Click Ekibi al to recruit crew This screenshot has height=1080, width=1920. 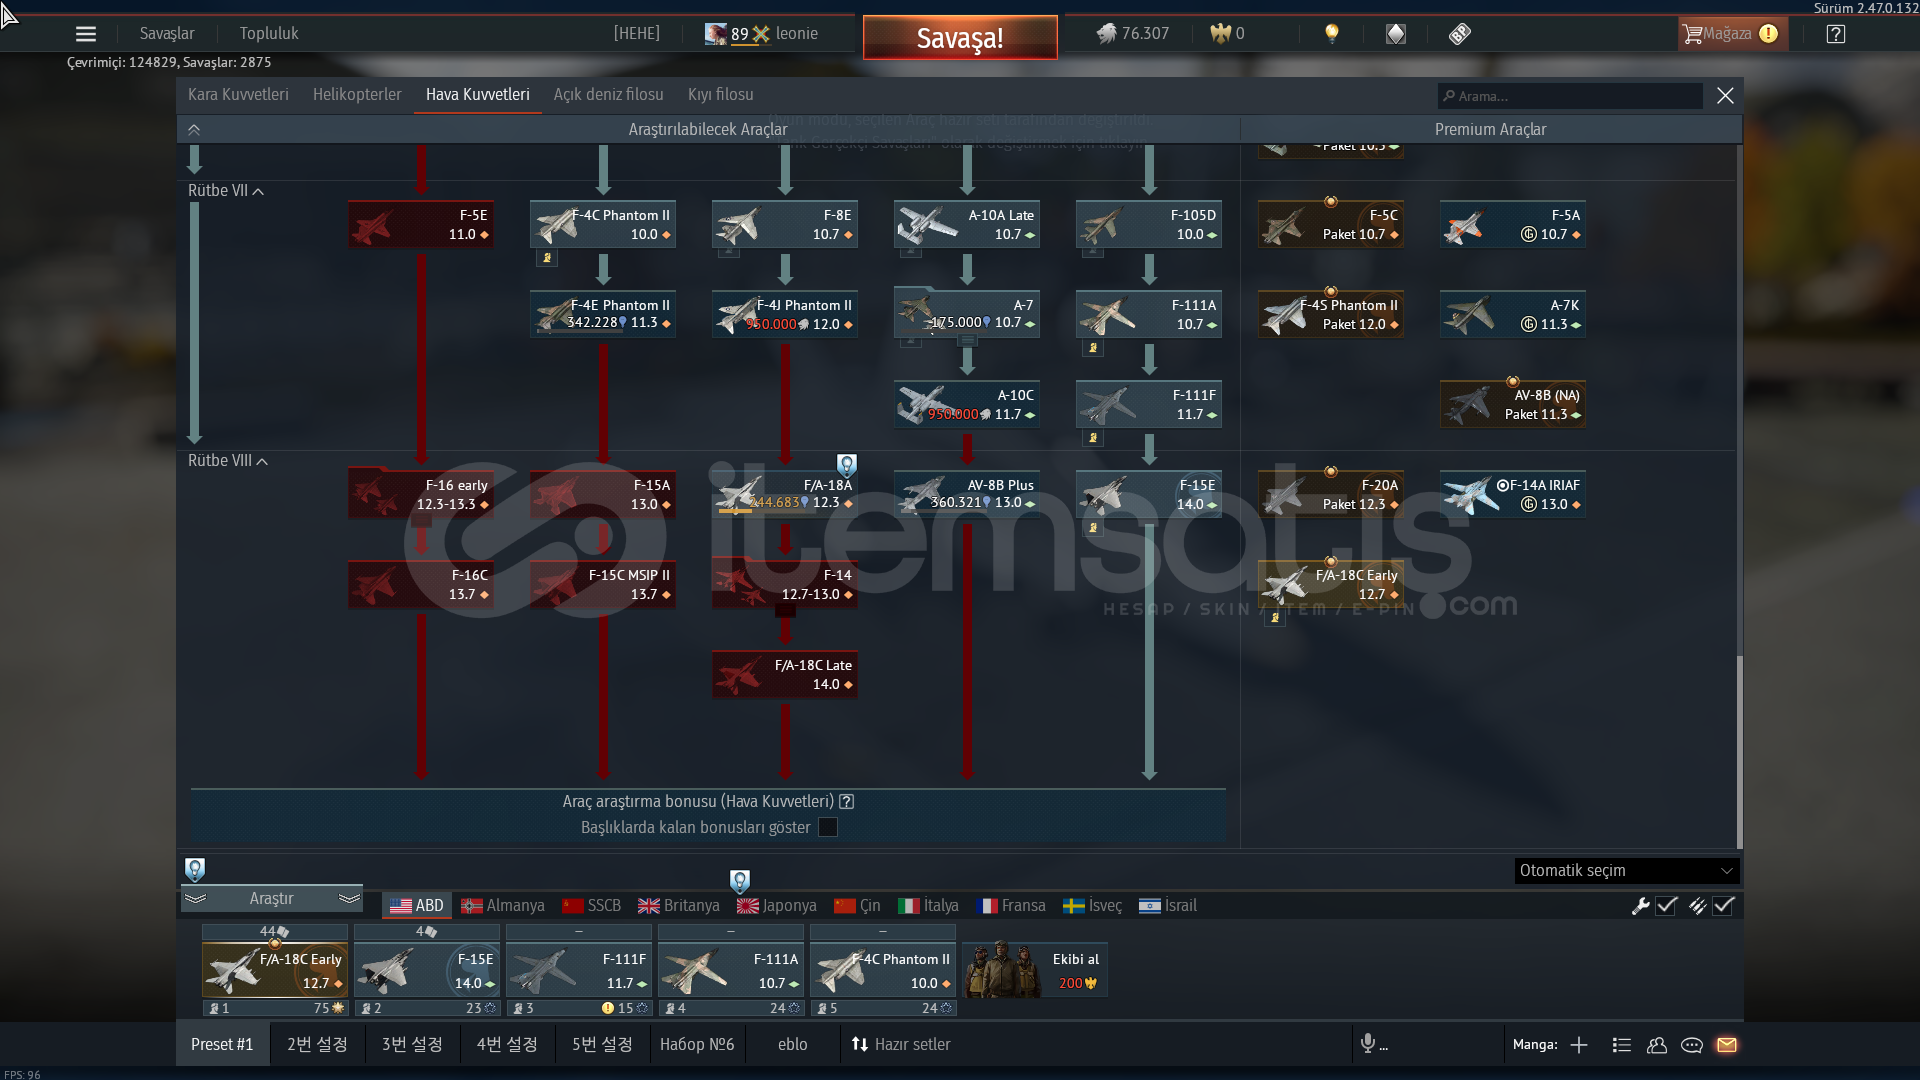(x=1035, y=971)
